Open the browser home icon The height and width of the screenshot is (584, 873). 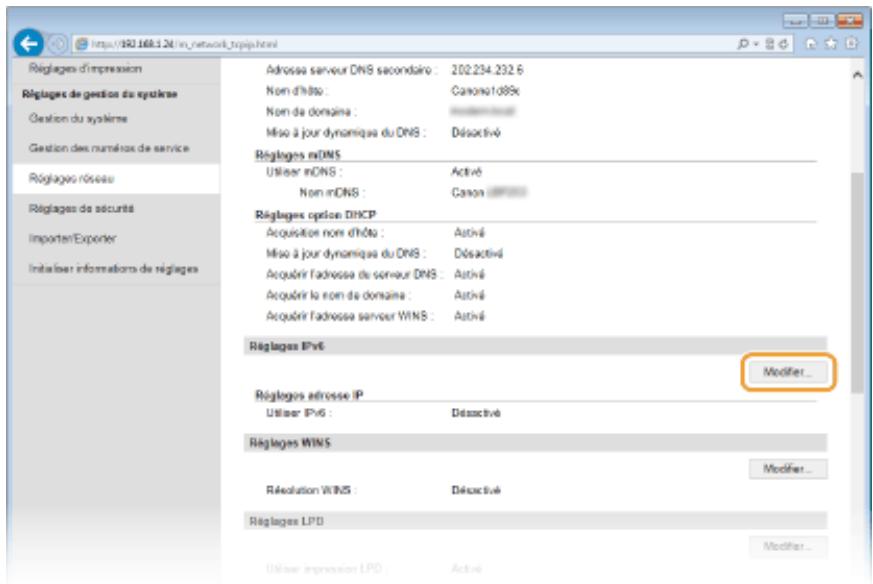pos(811,43)
